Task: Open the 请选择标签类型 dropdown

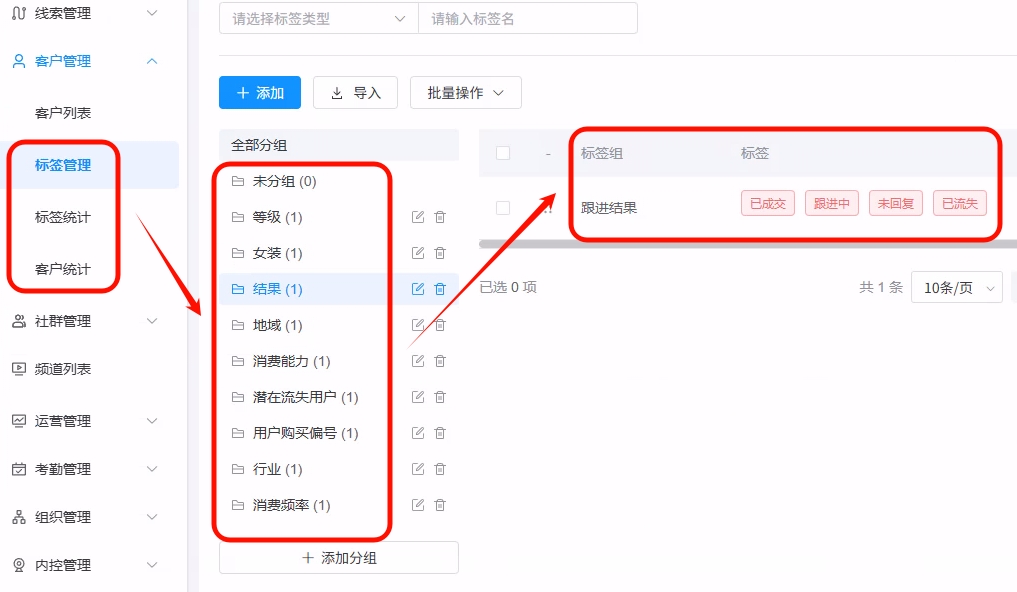Action: click(318, 19)
